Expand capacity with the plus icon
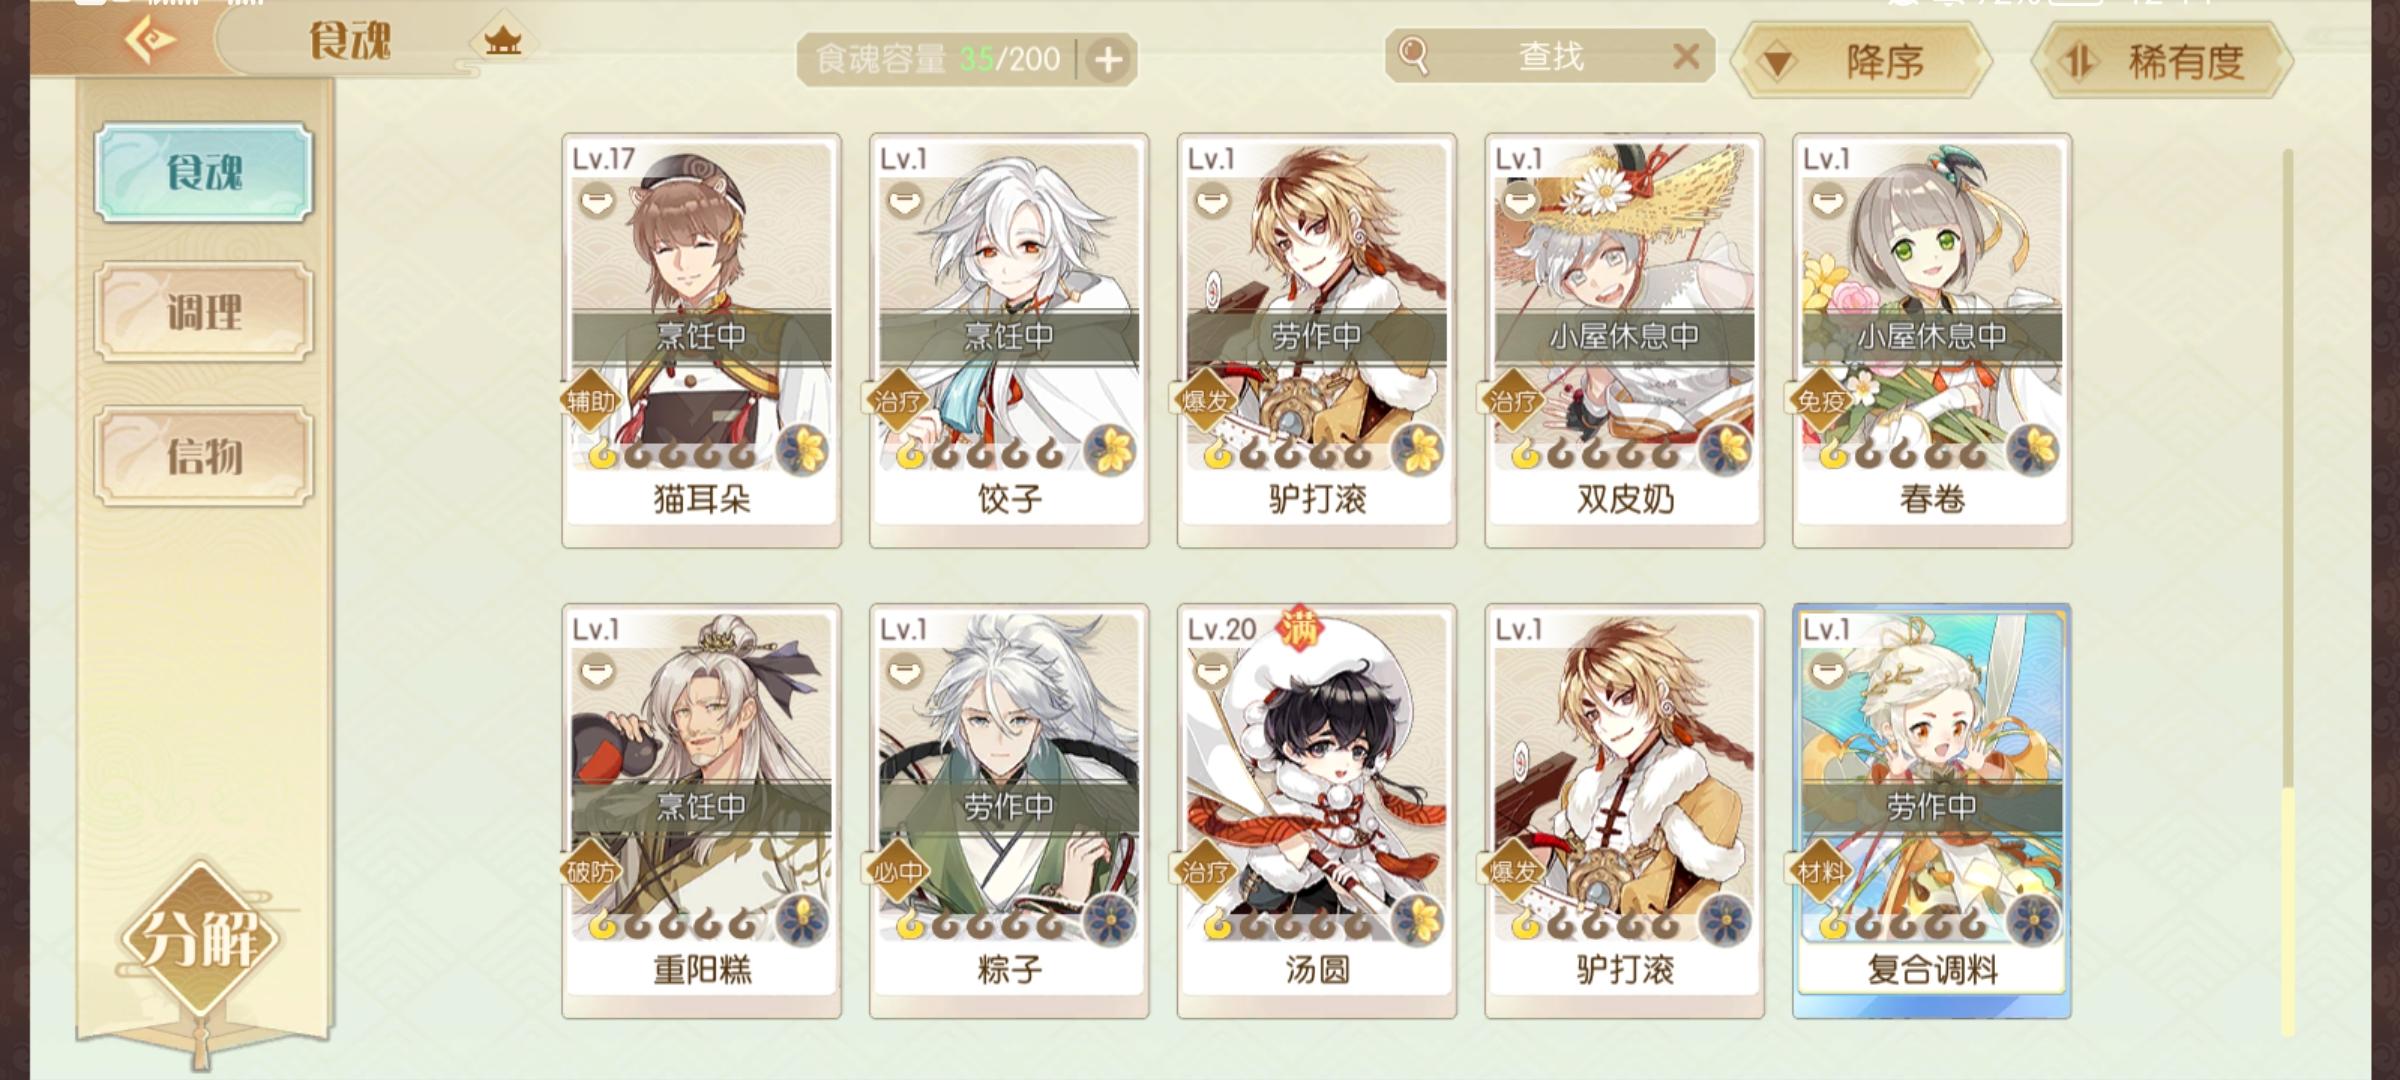 click(x=1108, y=61)
